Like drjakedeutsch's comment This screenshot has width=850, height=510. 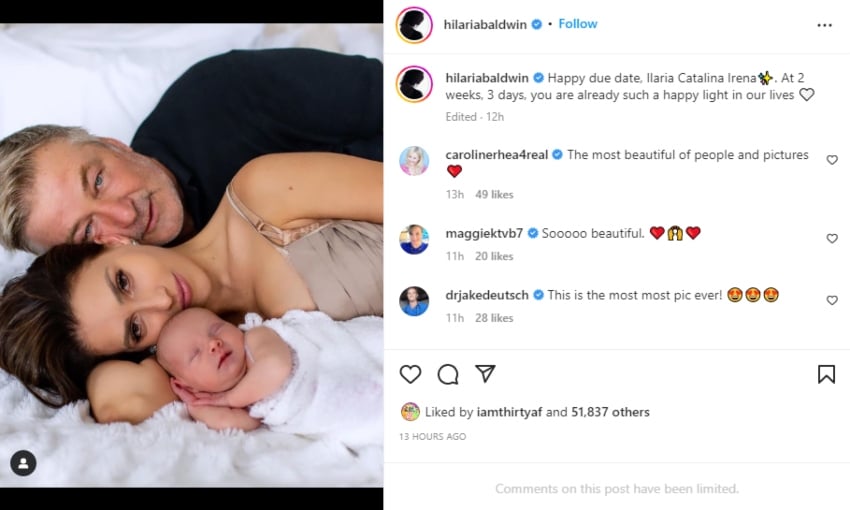[832, 300]
